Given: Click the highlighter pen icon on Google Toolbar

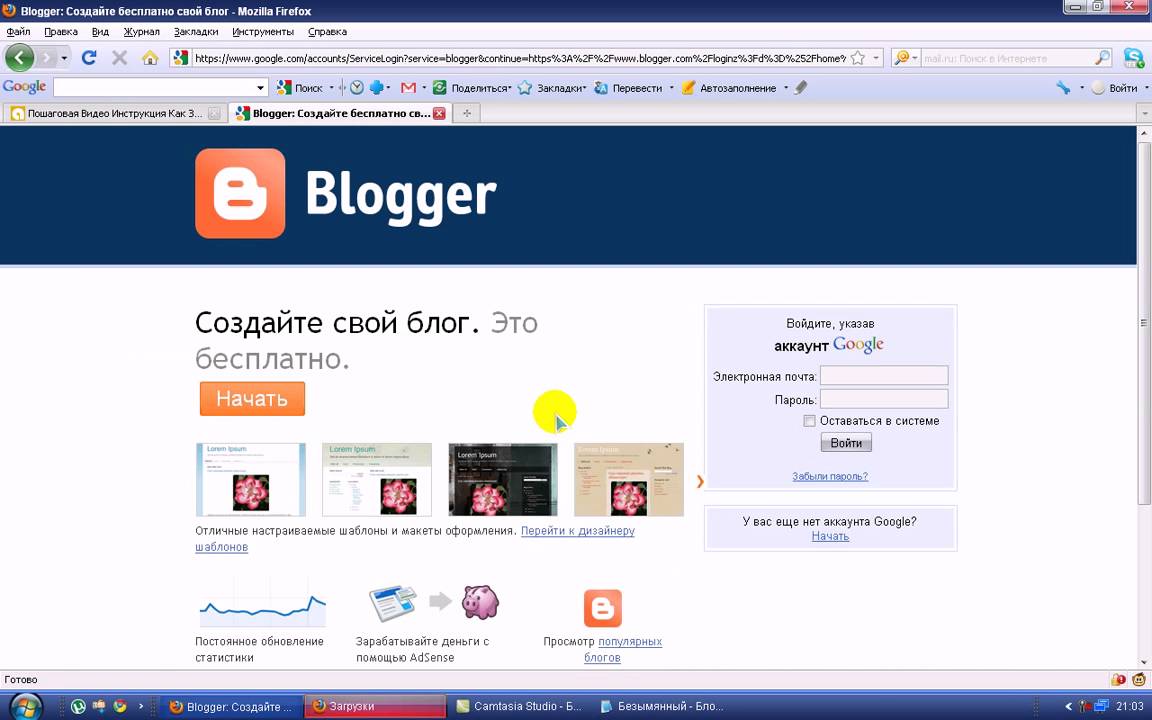Looking at the screenshot, I should tap(801, 87).
